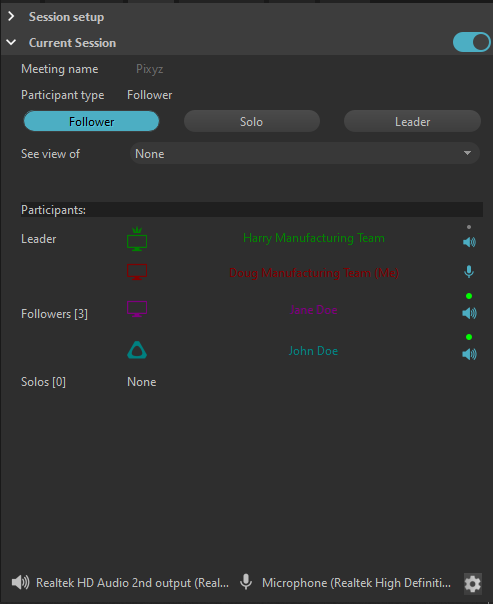Collapse the Current Session section
This screenshot has height=604, width=493.
[11, 42]
